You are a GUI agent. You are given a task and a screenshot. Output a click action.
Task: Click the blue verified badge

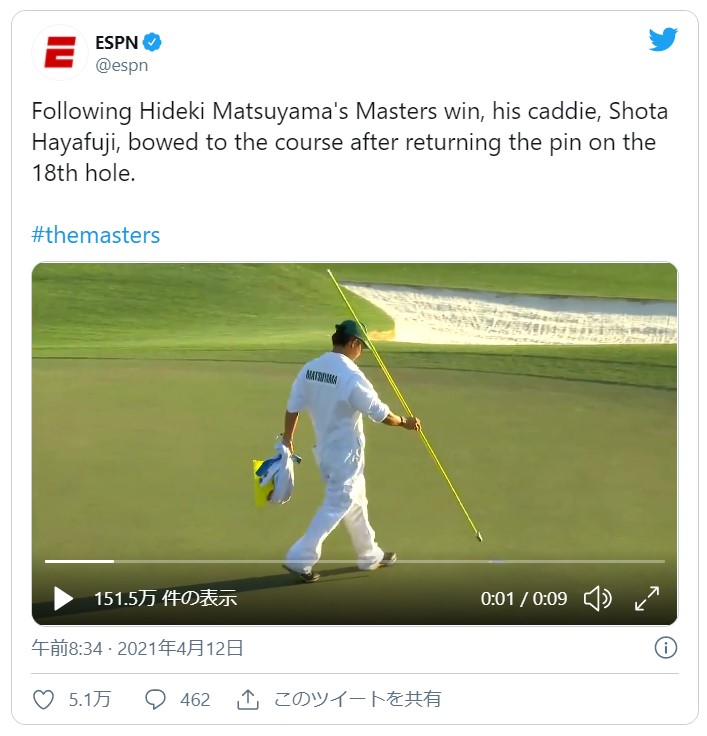152,42
